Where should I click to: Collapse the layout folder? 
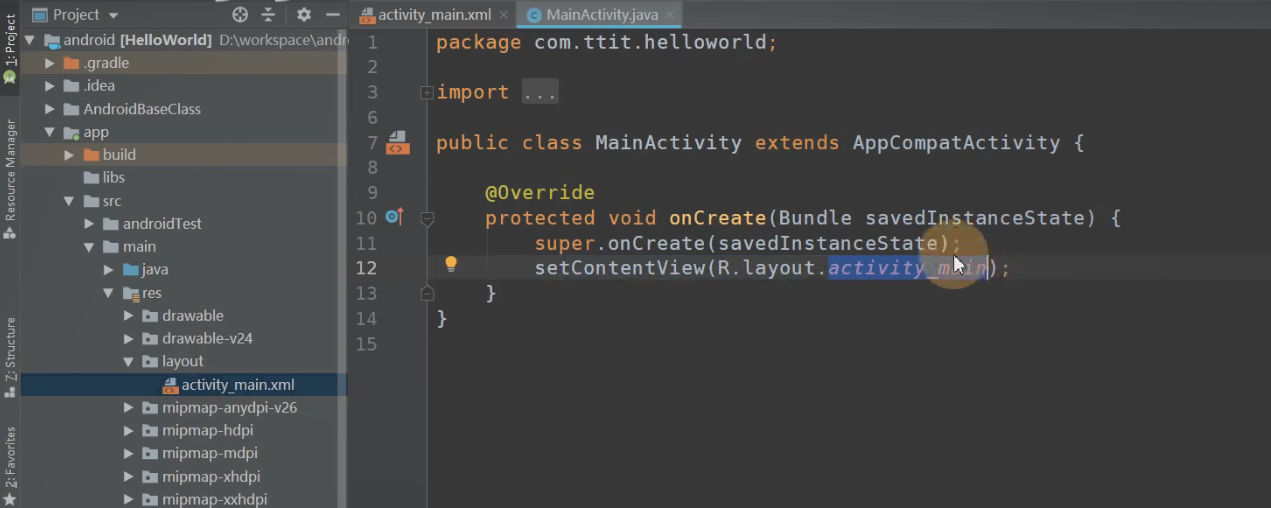pos(129,362)
